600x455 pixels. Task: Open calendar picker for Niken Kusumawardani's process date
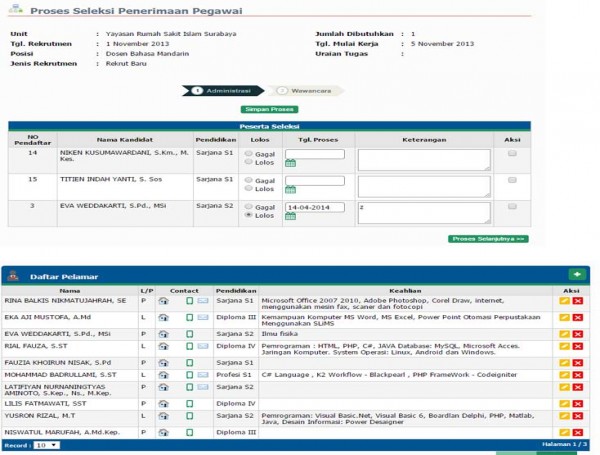tap(290, 163)
